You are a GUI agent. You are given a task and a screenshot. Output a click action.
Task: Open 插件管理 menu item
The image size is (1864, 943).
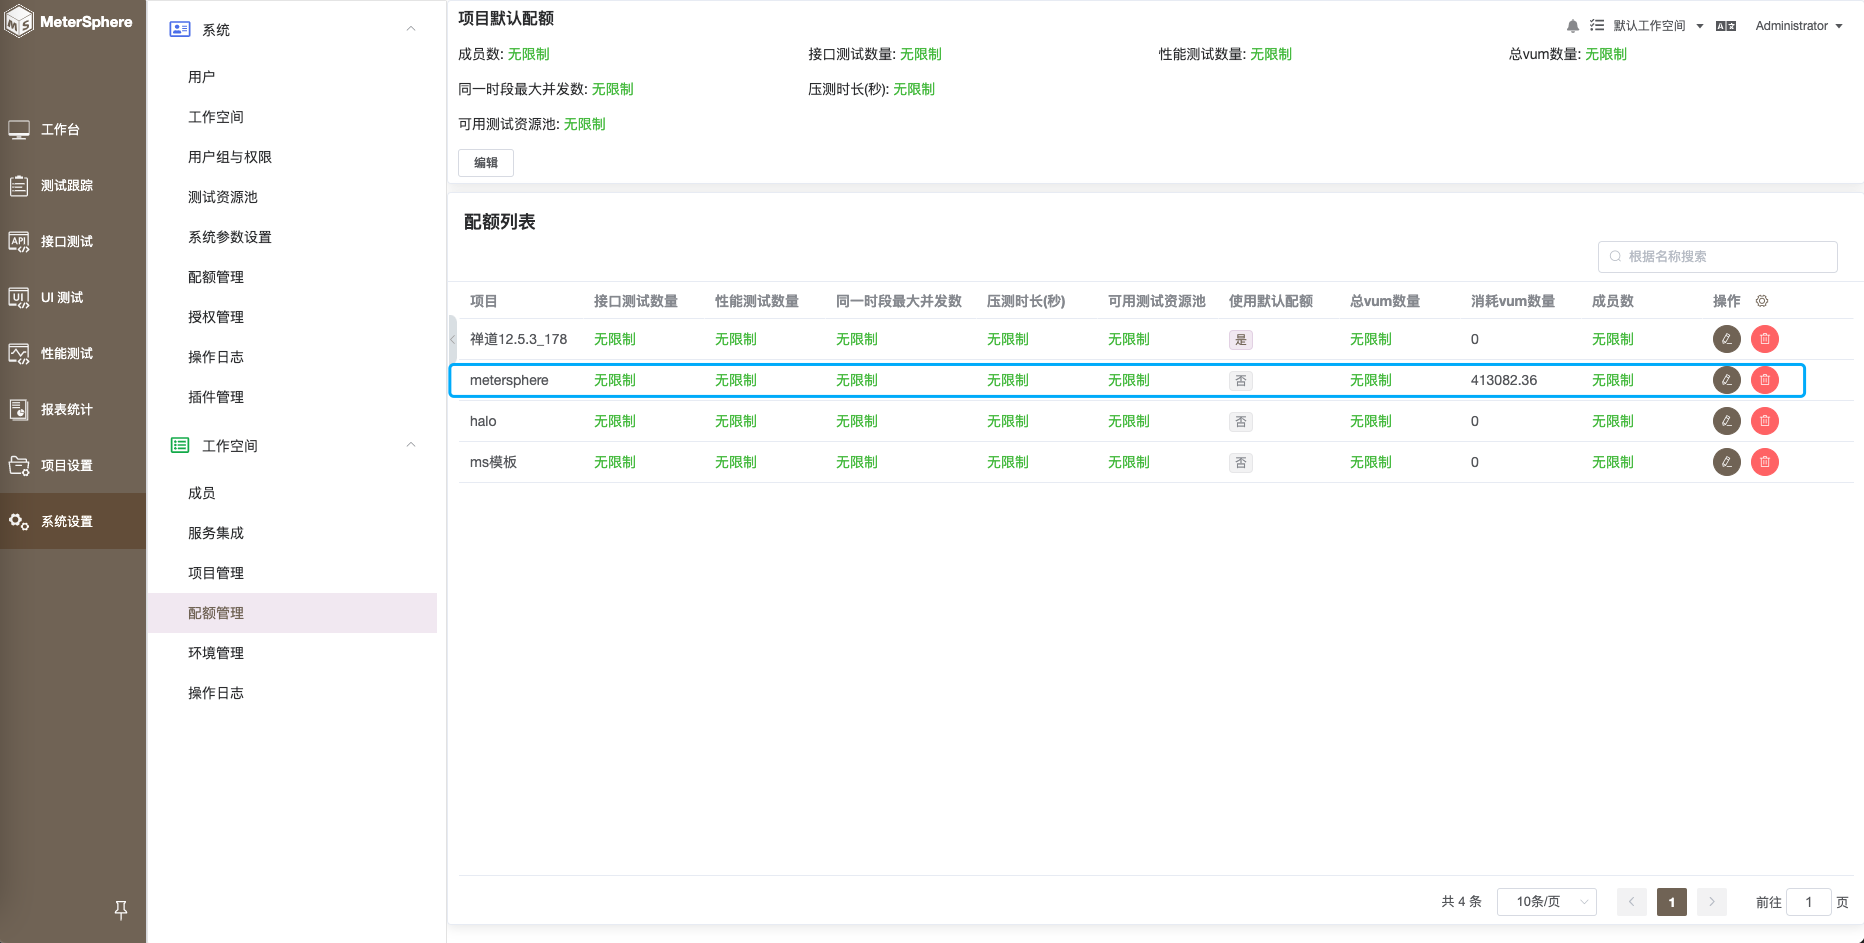point(292,397)
